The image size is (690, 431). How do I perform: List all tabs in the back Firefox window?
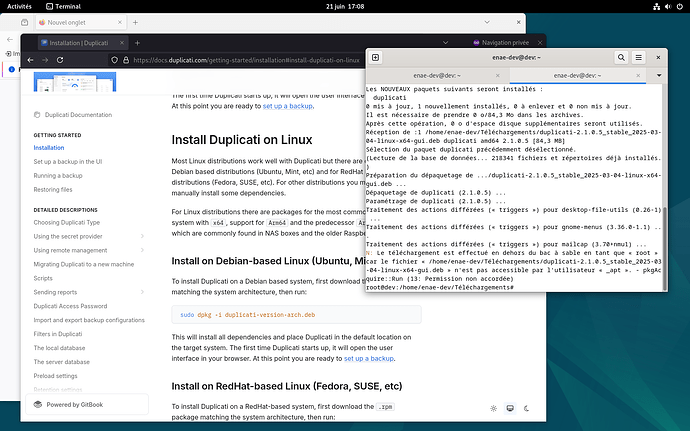[487, 22]
